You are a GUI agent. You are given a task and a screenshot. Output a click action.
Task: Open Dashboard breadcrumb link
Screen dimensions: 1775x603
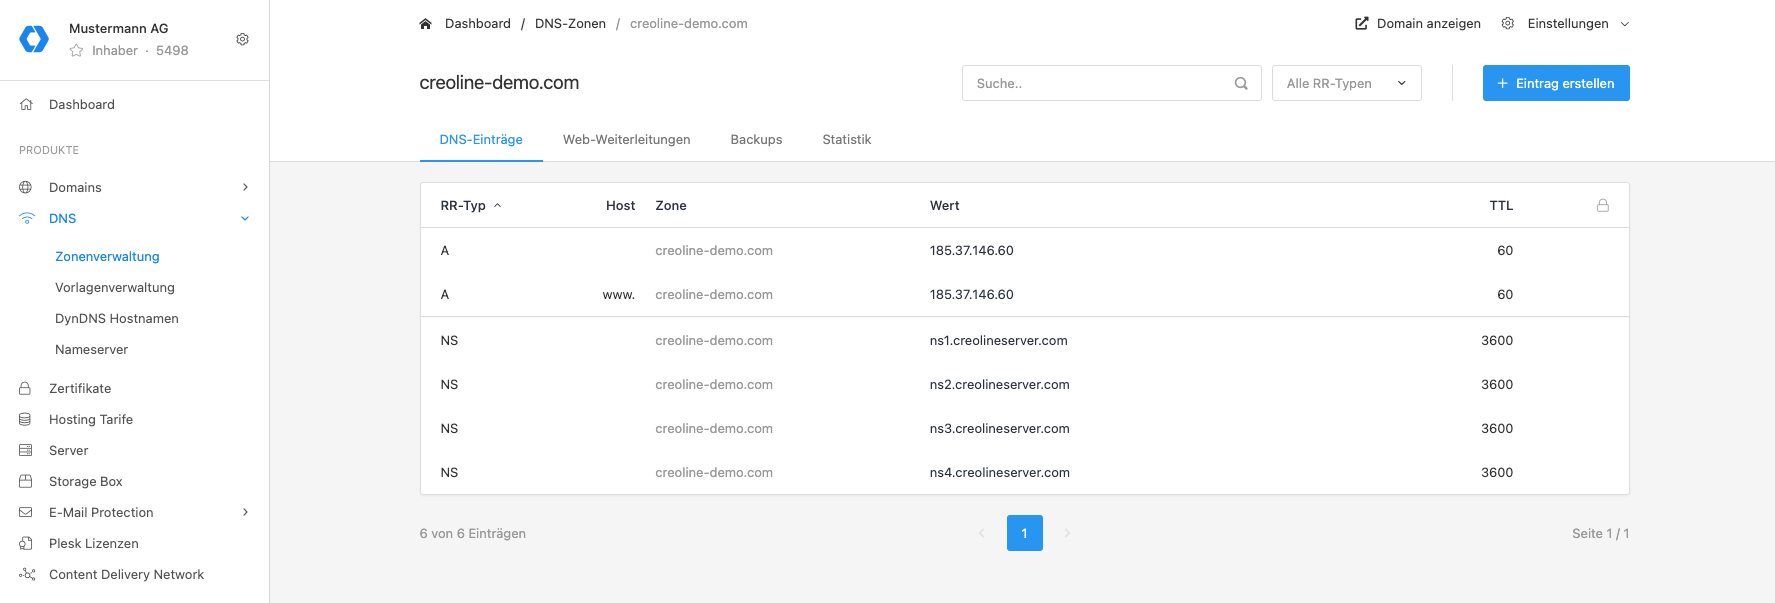click(x=478, y=23)
